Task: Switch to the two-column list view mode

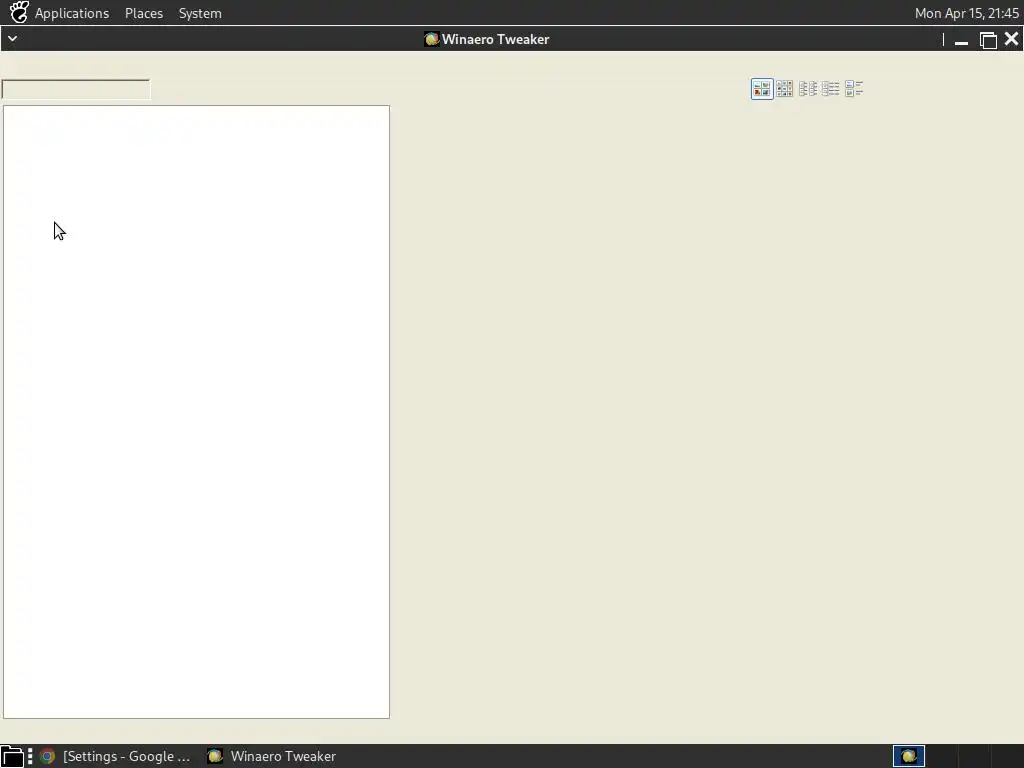Action: click(x=808, y=89)
